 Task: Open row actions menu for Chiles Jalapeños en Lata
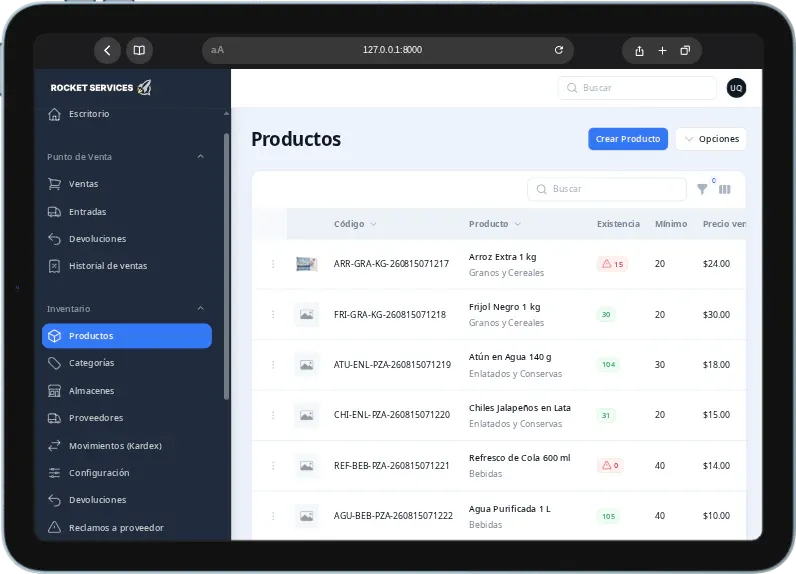coord(273,415)
